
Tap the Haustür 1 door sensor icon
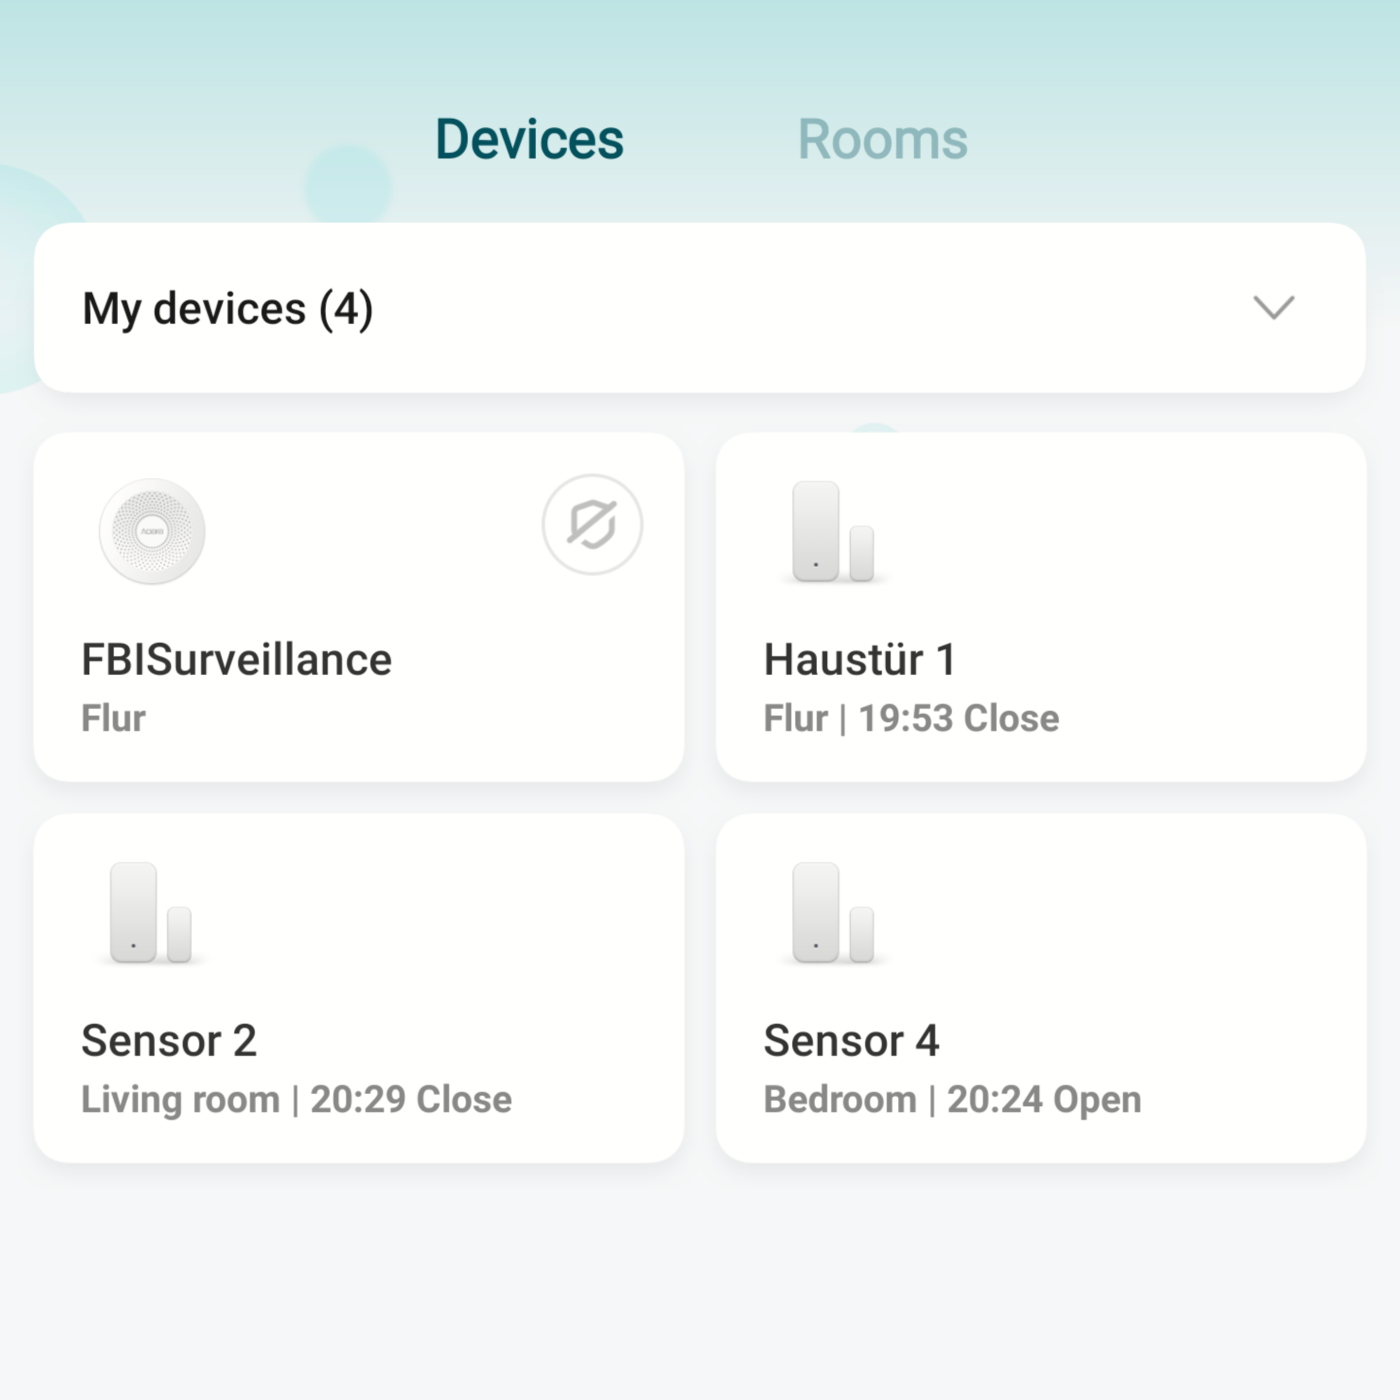833,531
